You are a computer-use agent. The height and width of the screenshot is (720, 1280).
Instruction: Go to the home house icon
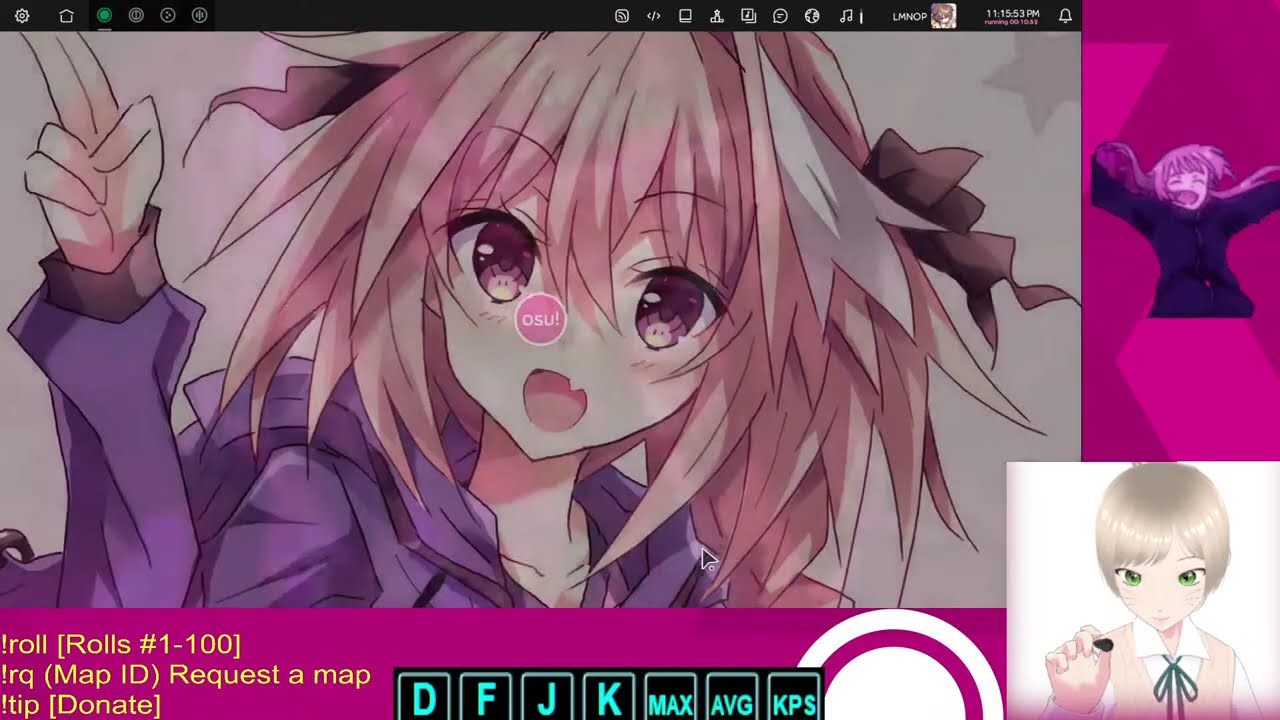tap(66, 16)
